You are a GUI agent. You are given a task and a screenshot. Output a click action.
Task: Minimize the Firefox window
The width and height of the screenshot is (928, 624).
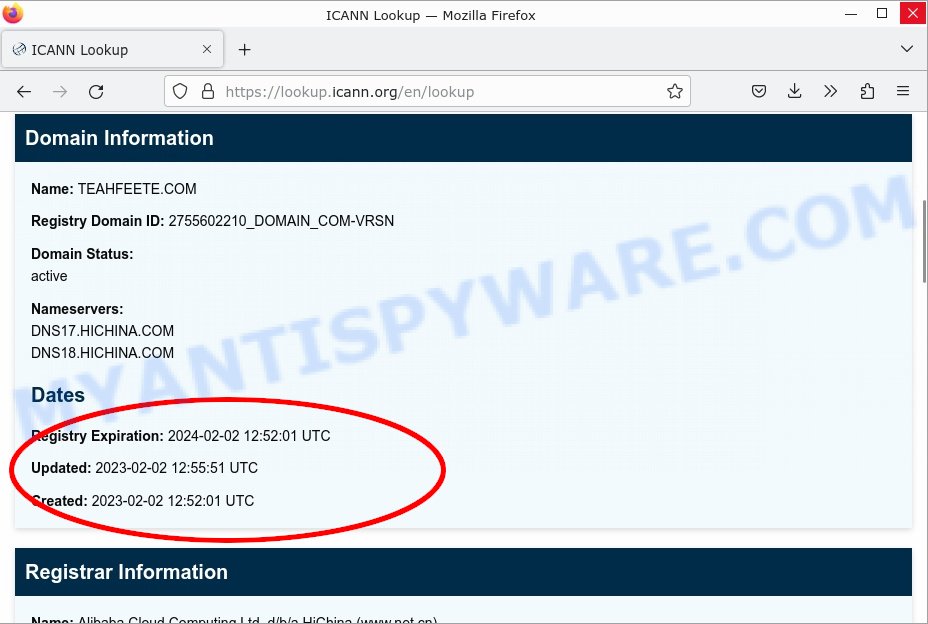point(851,14)
